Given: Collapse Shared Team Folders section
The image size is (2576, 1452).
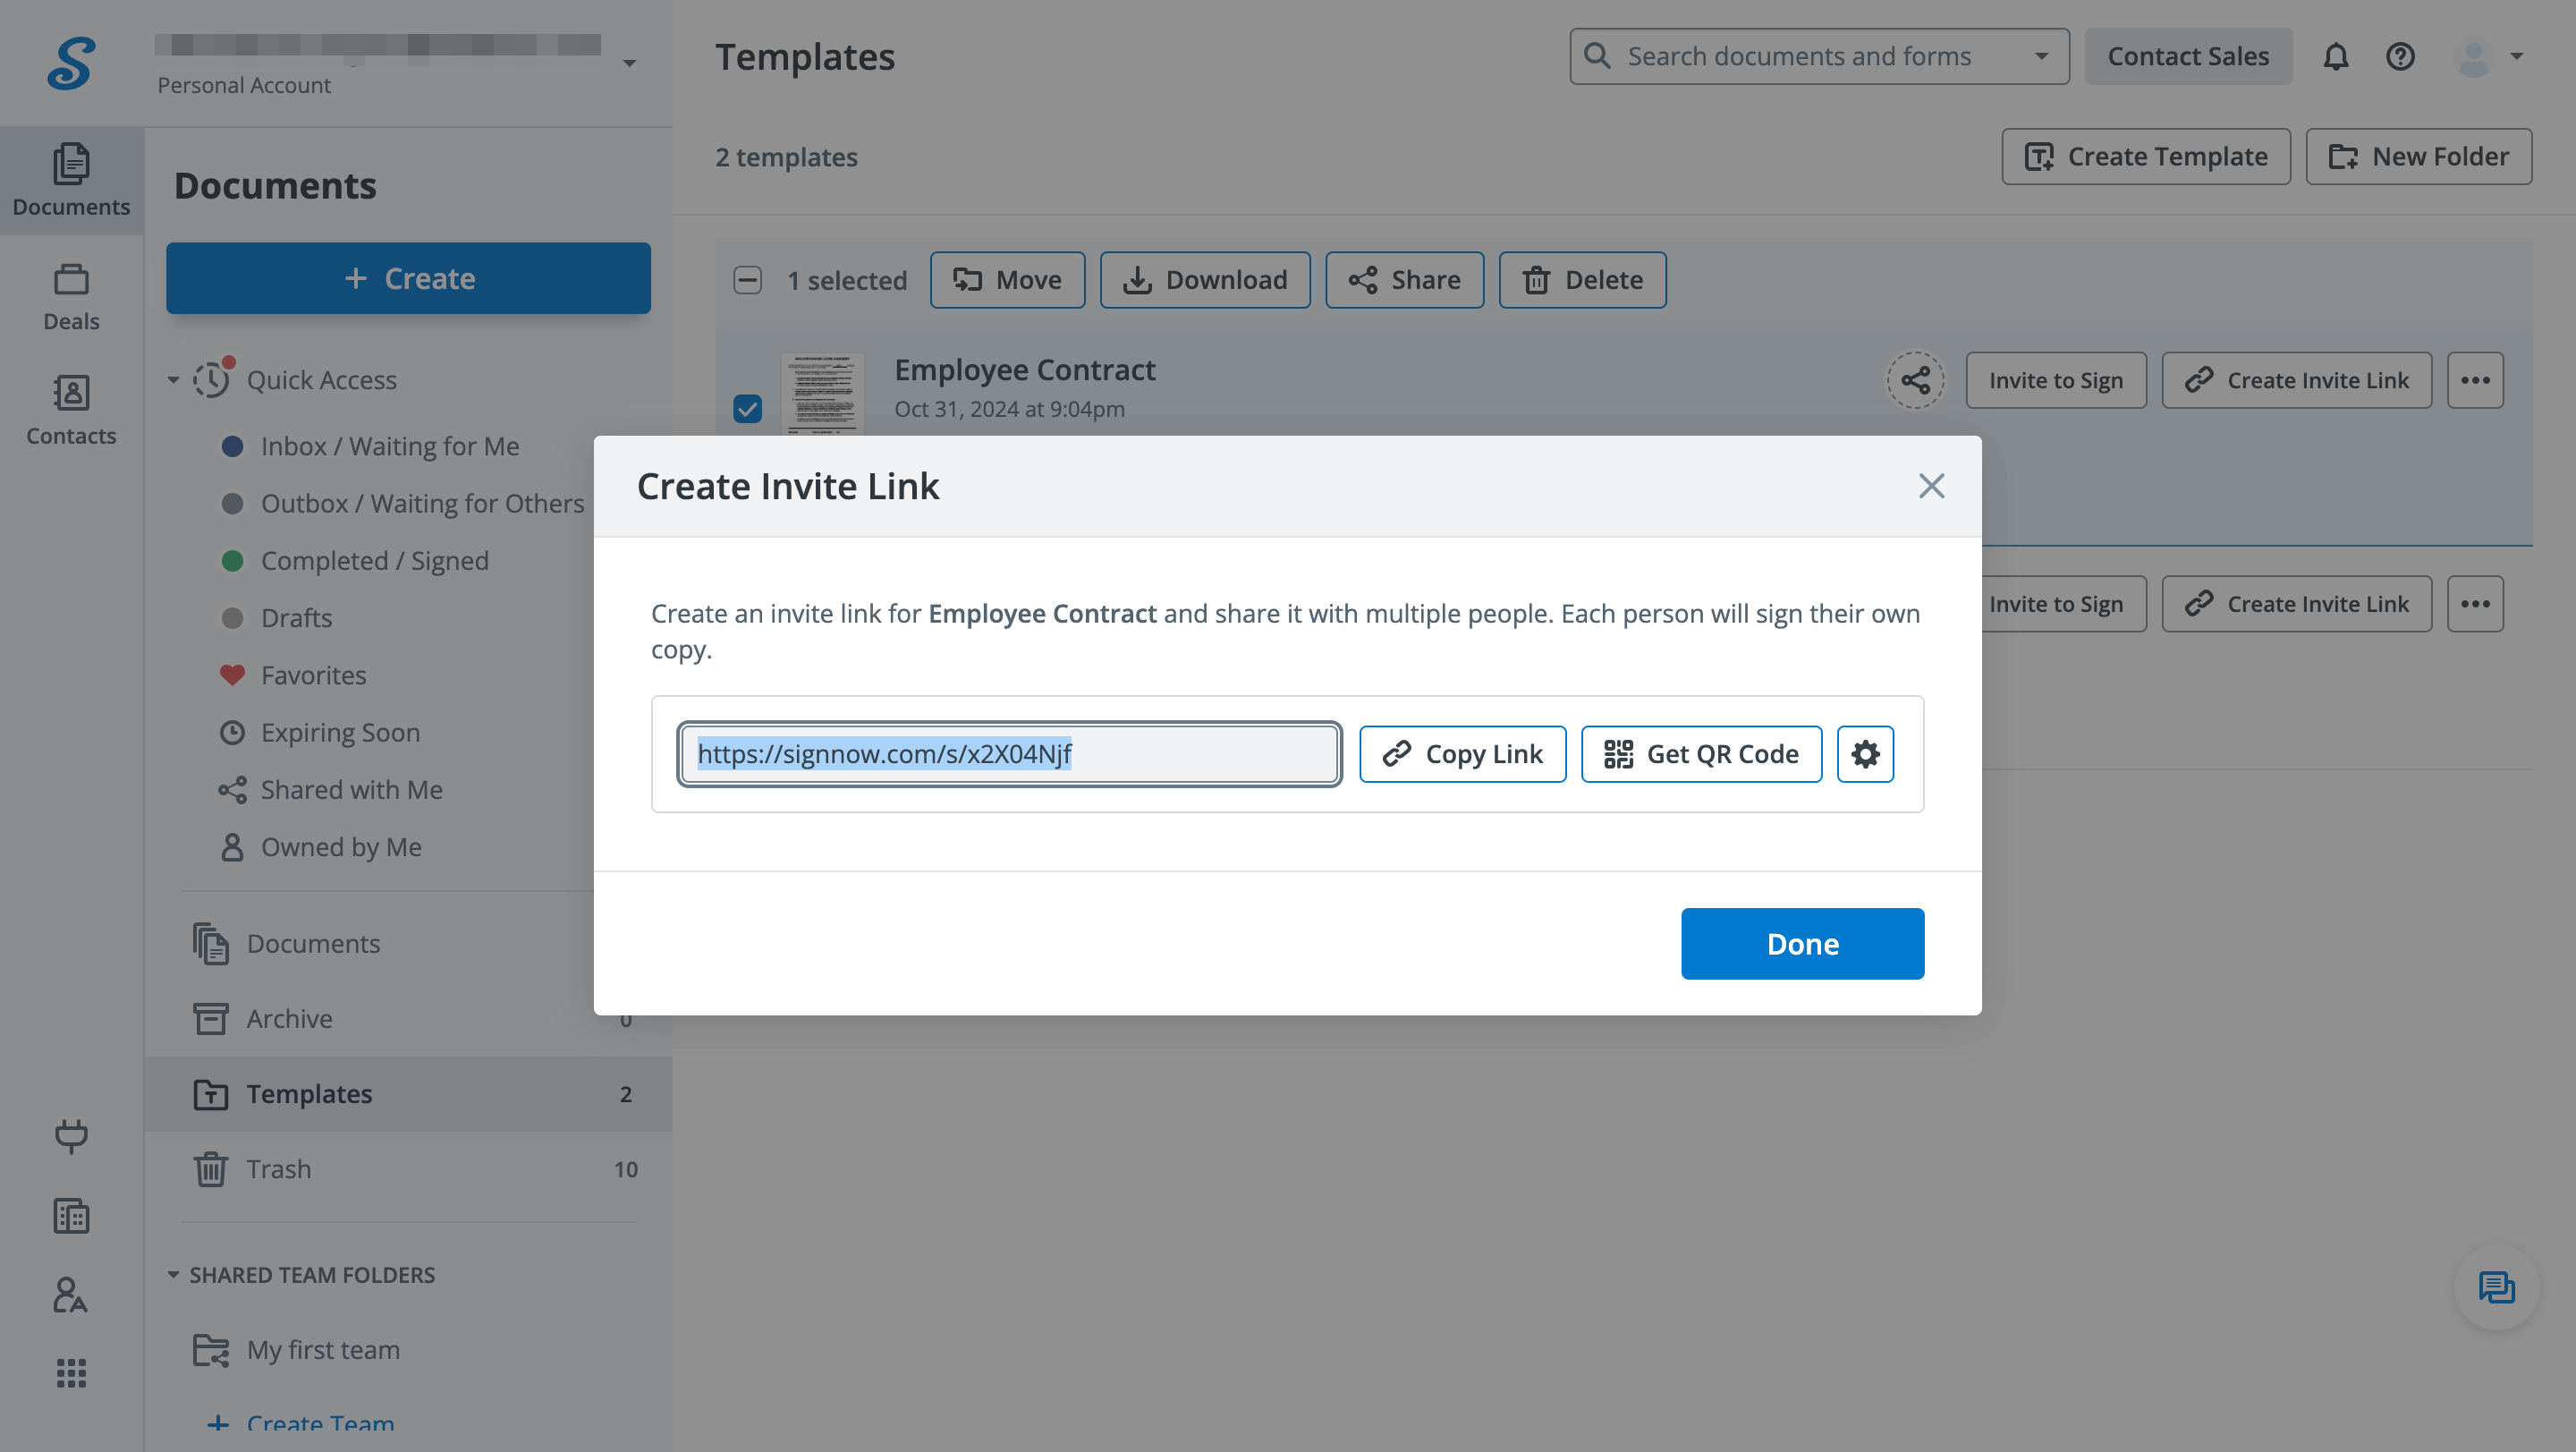Looking at the screenshot, I should (173, 1275).
